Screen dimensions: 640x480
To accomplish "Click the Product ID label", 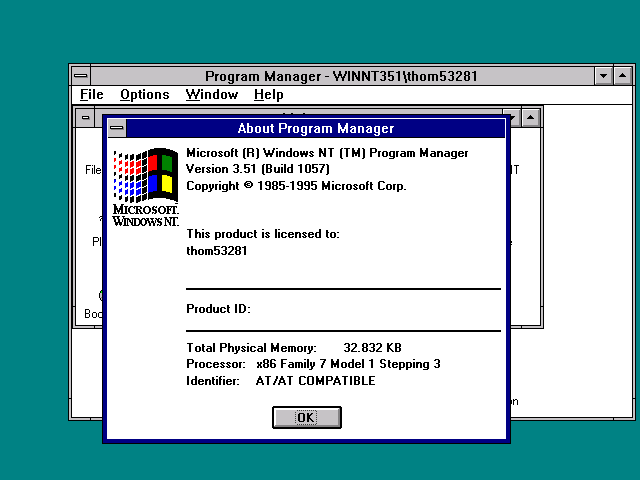I will pyautogui.click(x=218, y=309).
